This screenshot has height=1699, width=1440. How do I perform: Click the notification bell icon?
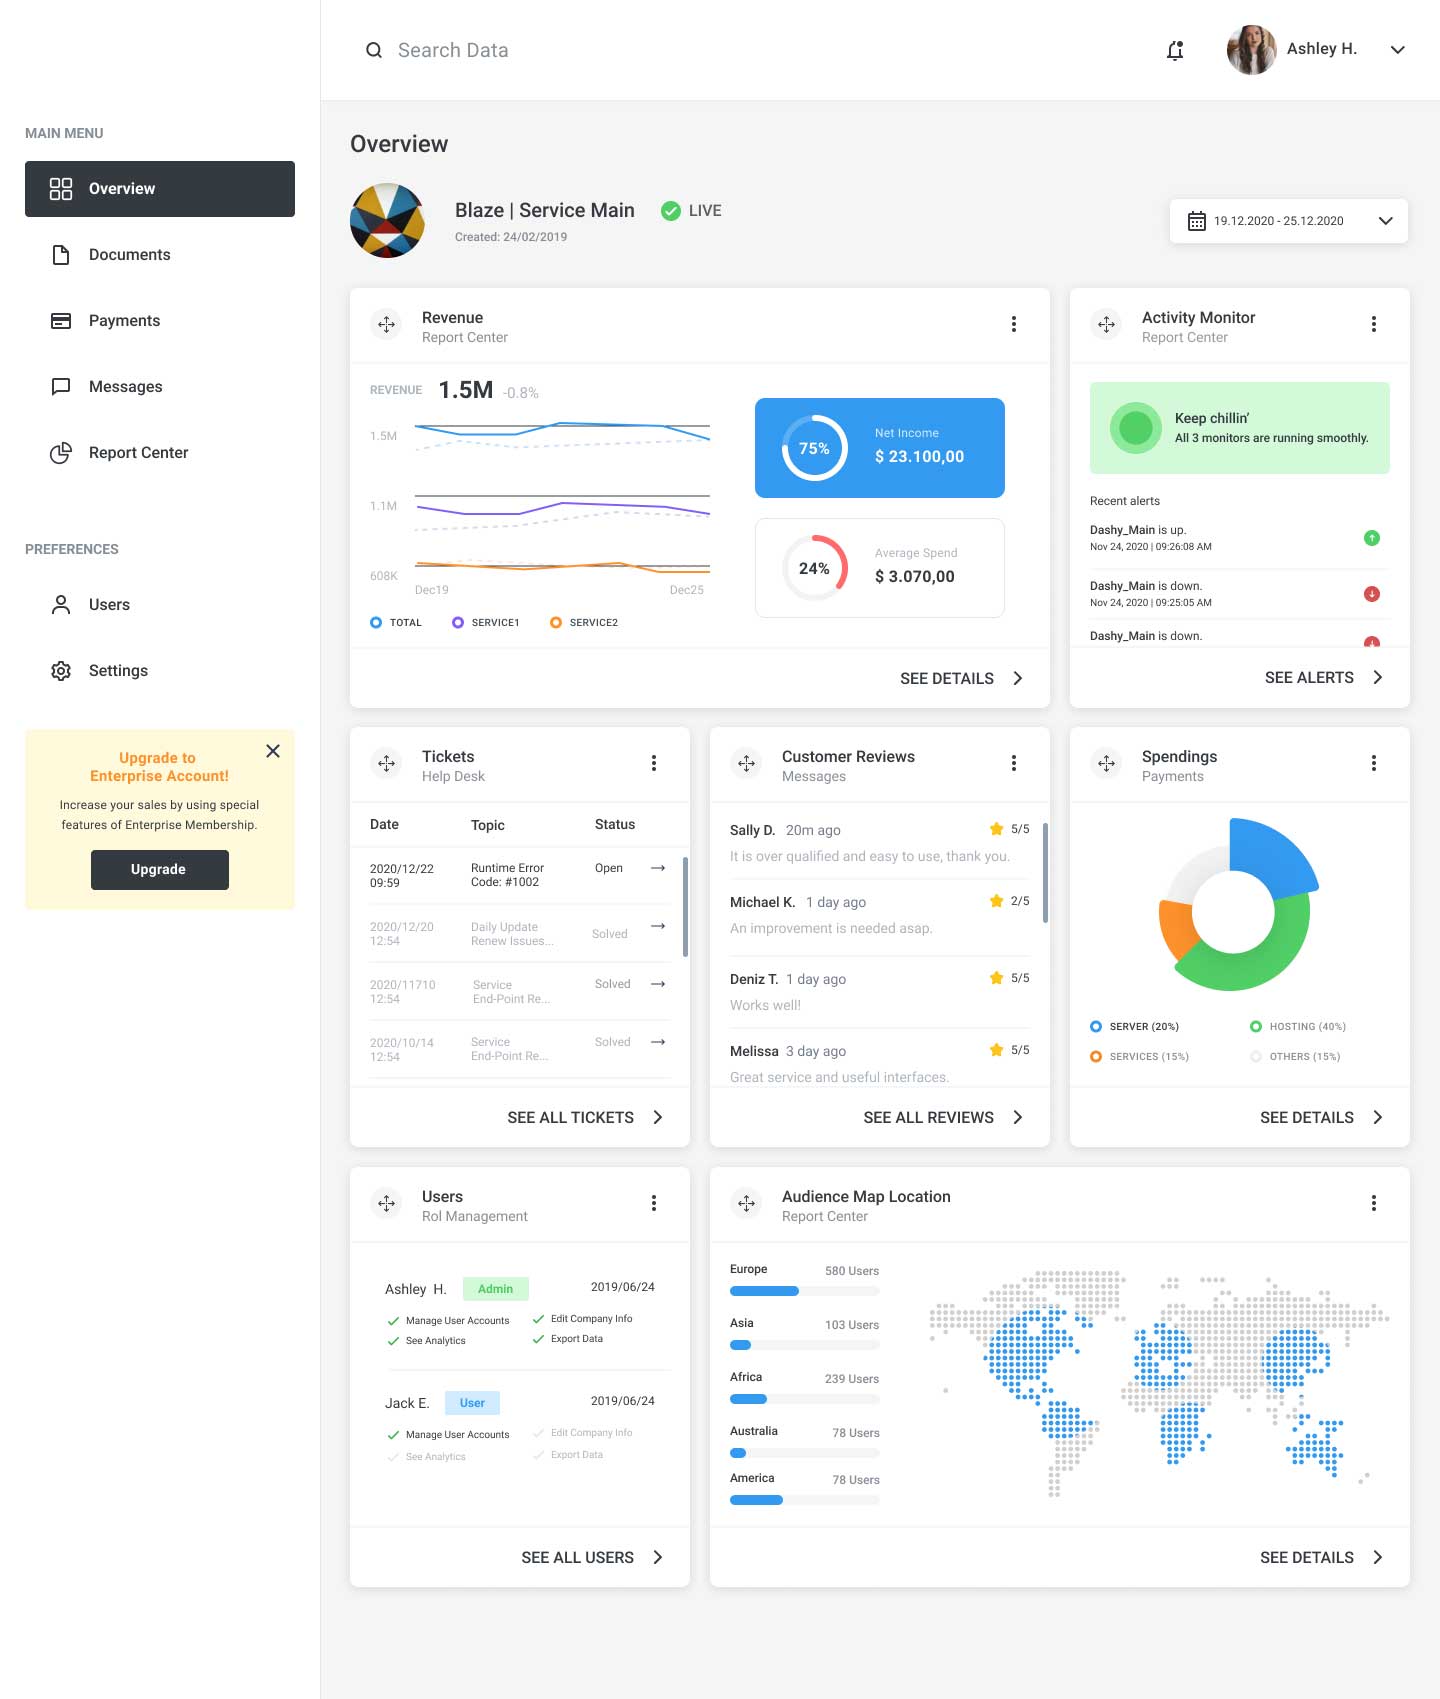(1175, 50)
